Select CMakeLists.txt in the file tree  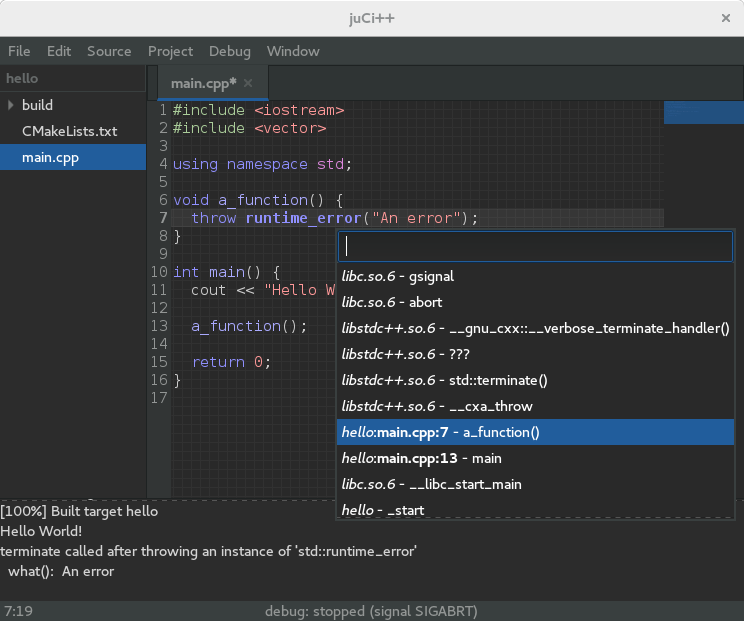pos(69,131)
